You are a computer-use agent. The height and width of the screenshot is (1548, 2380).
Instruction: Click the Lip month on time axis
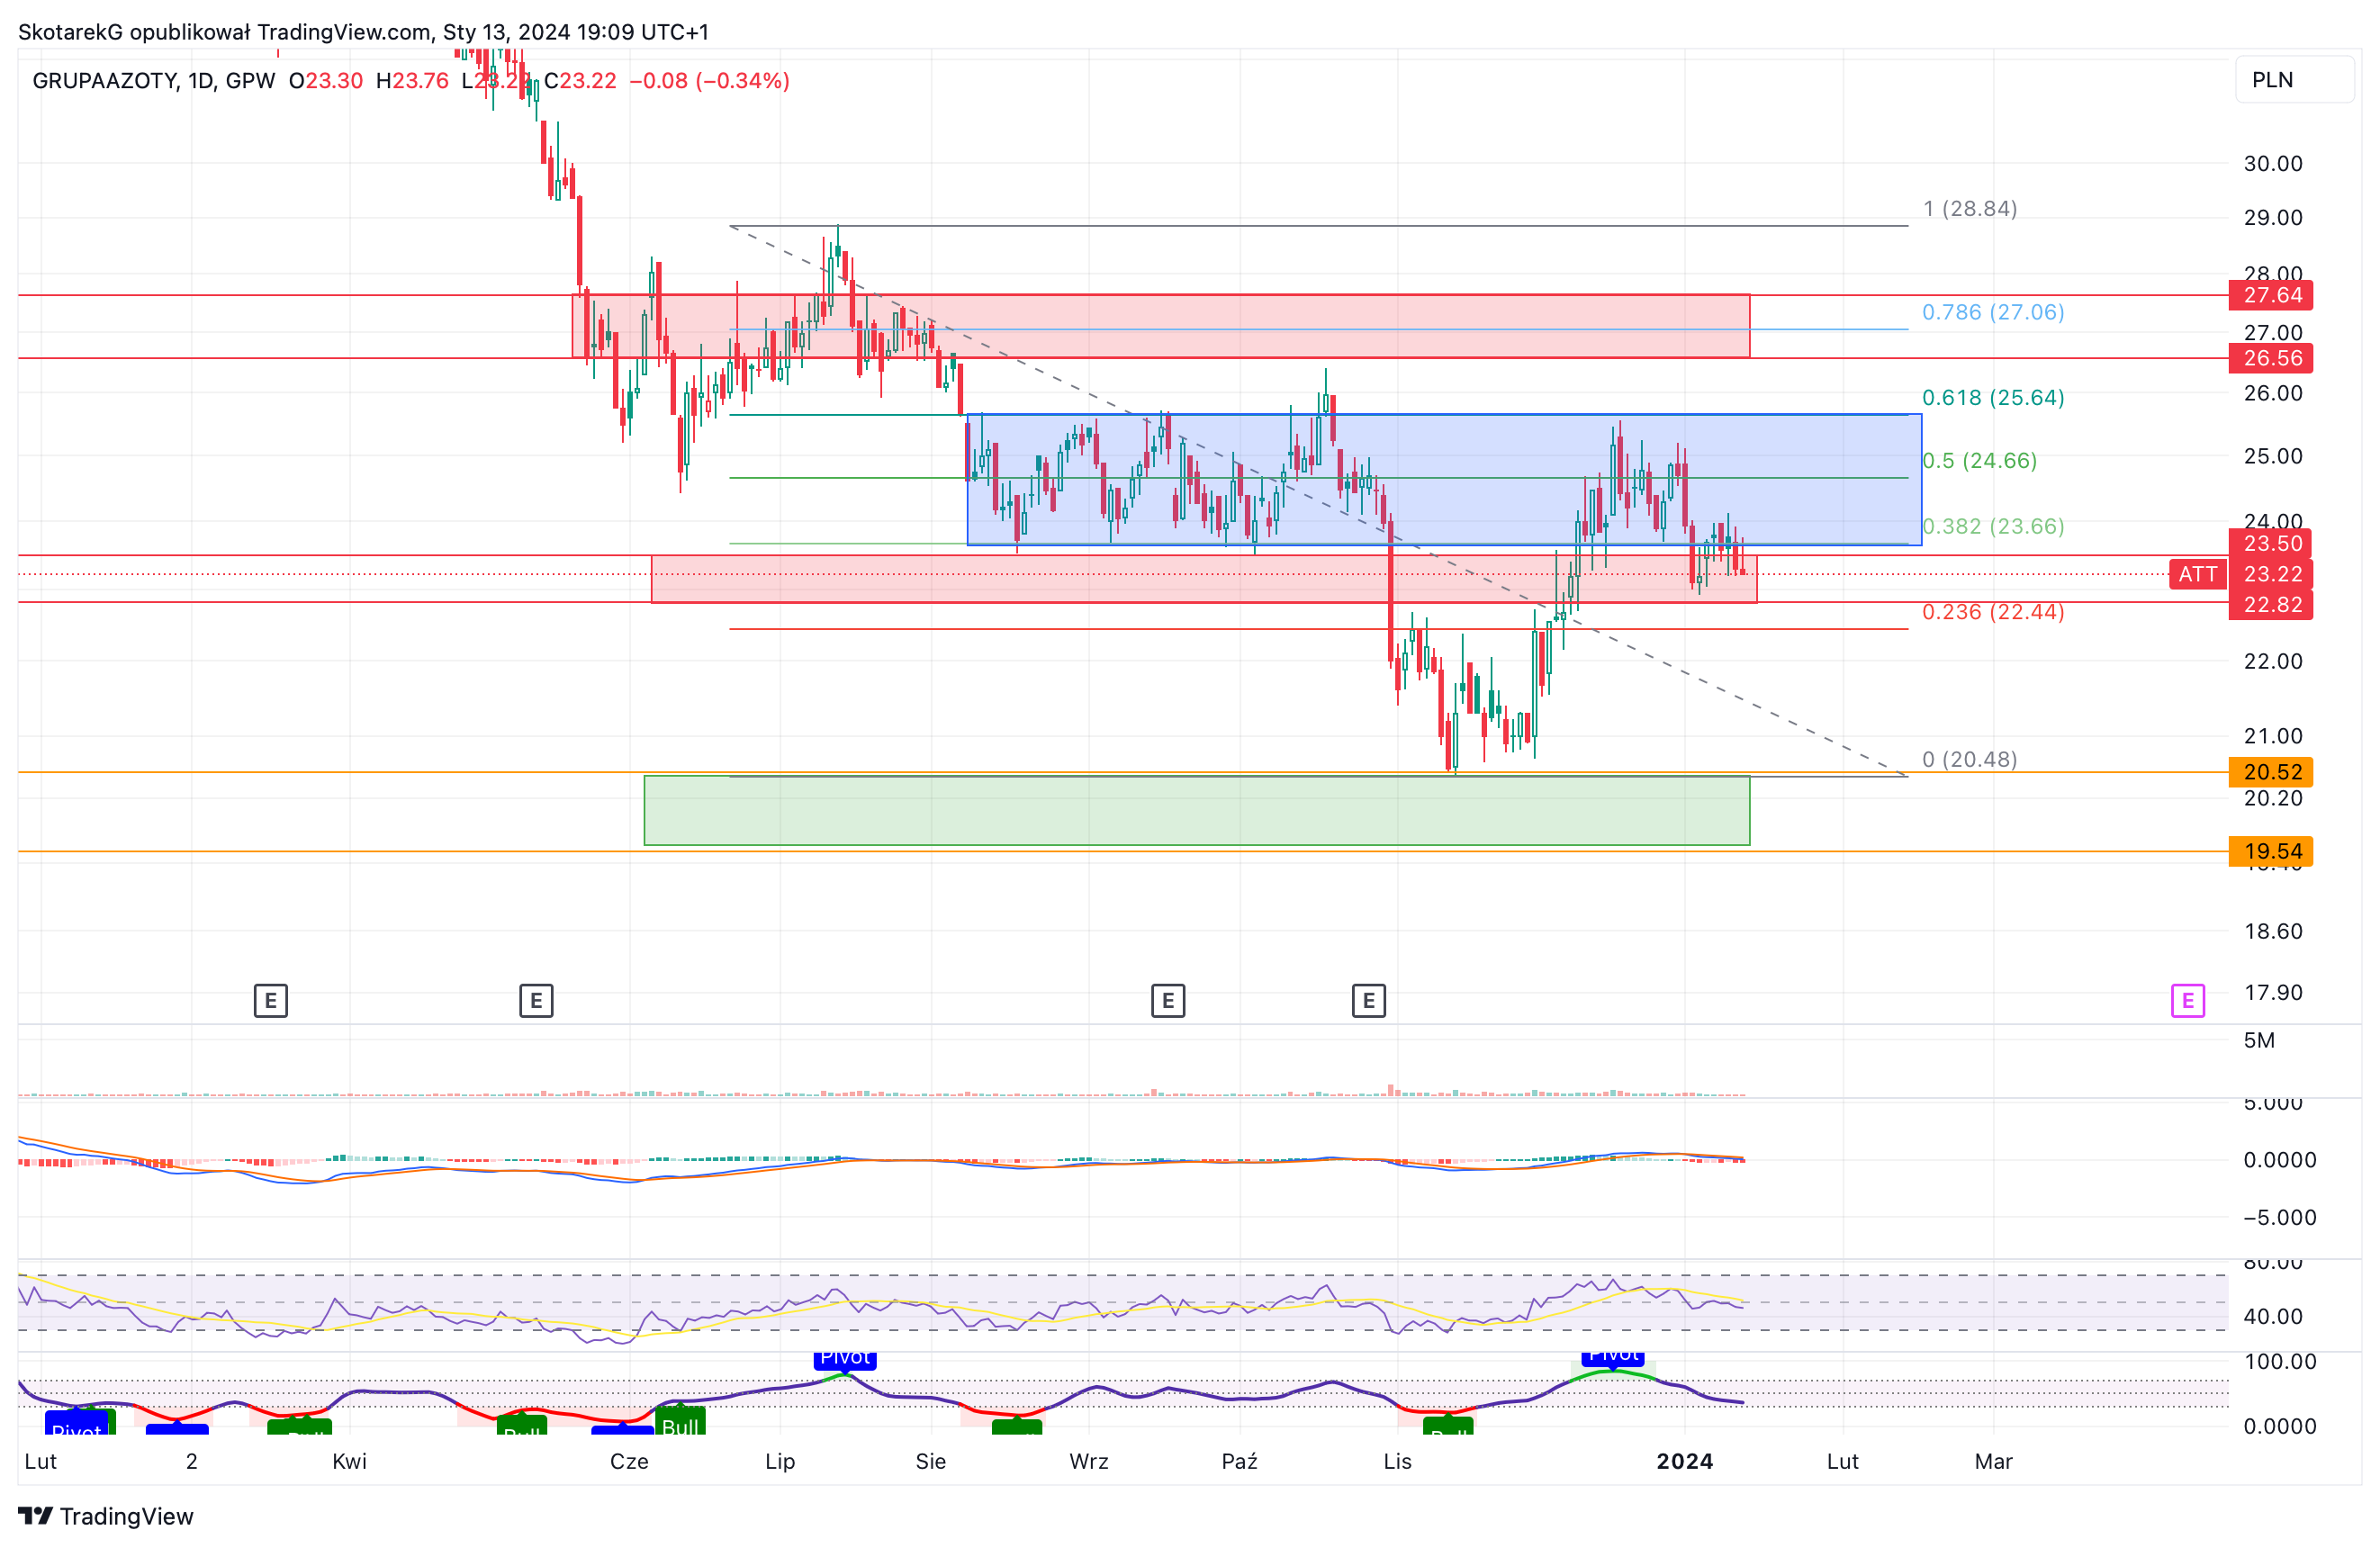(x=780, y=1461)
